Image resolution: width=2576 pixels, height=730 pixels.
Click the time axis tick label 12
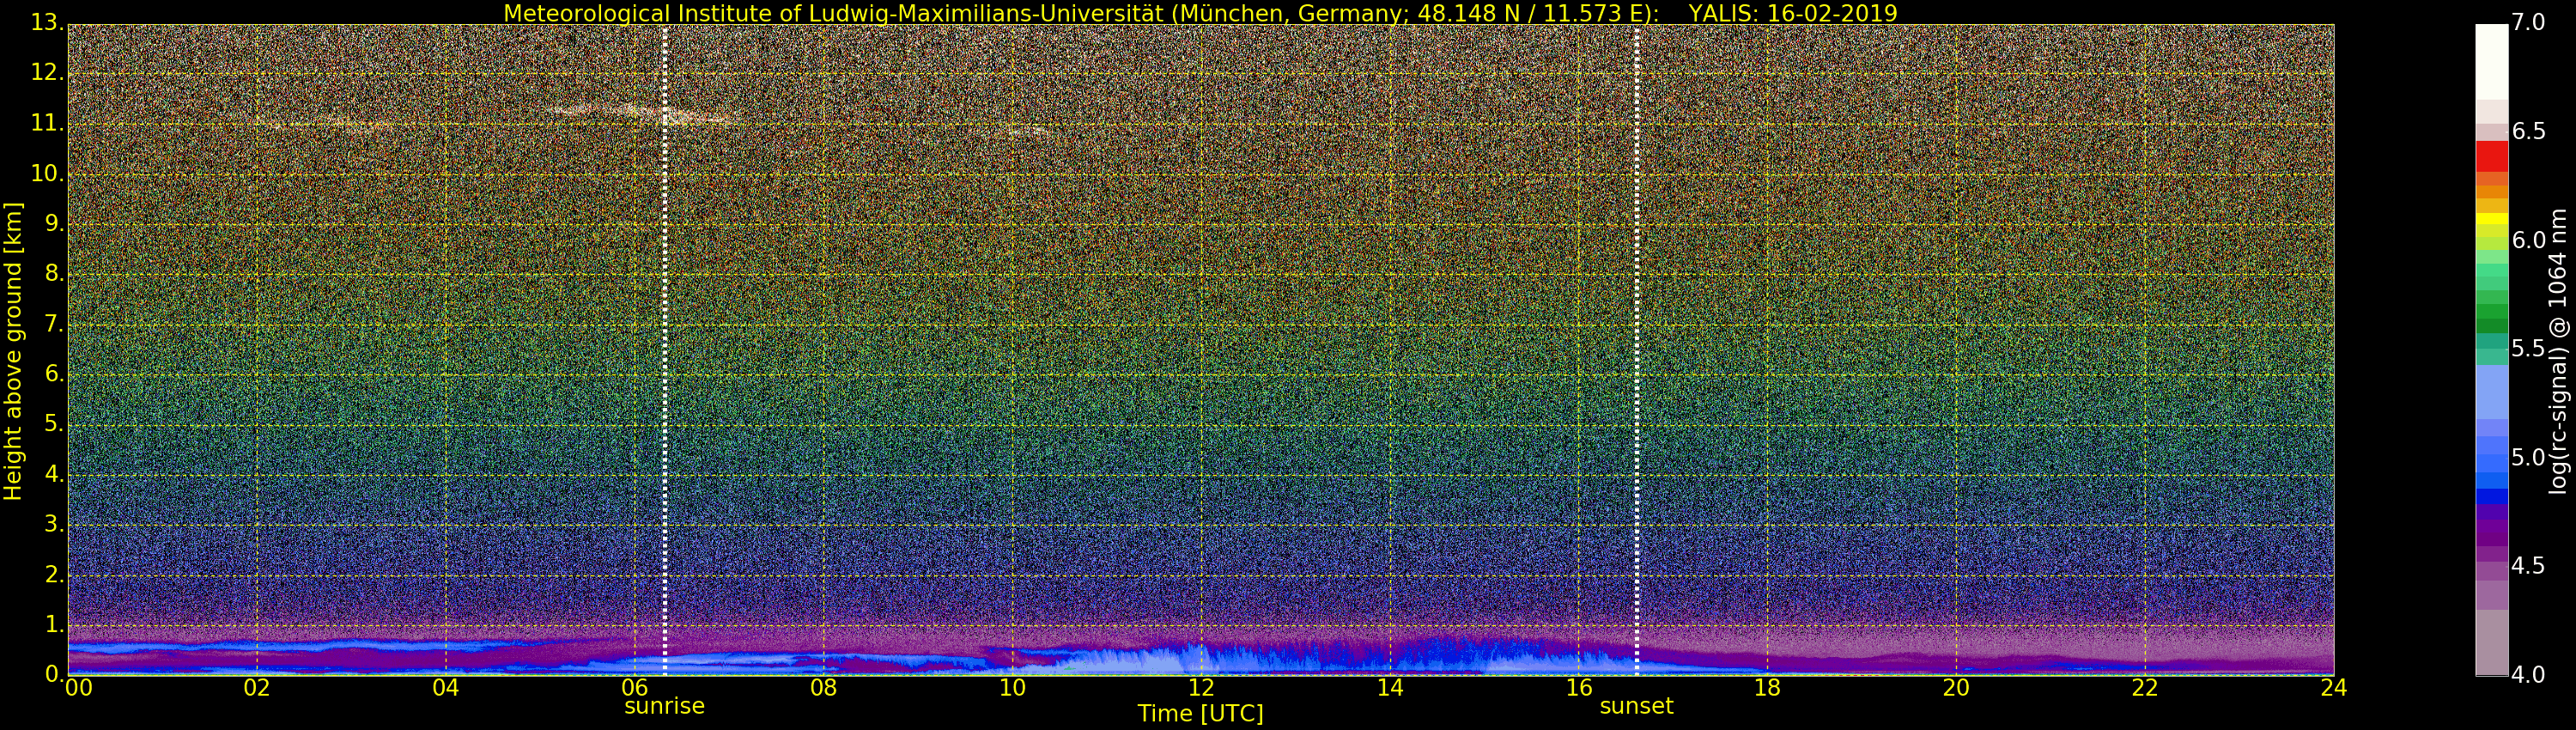[1201, 688]
